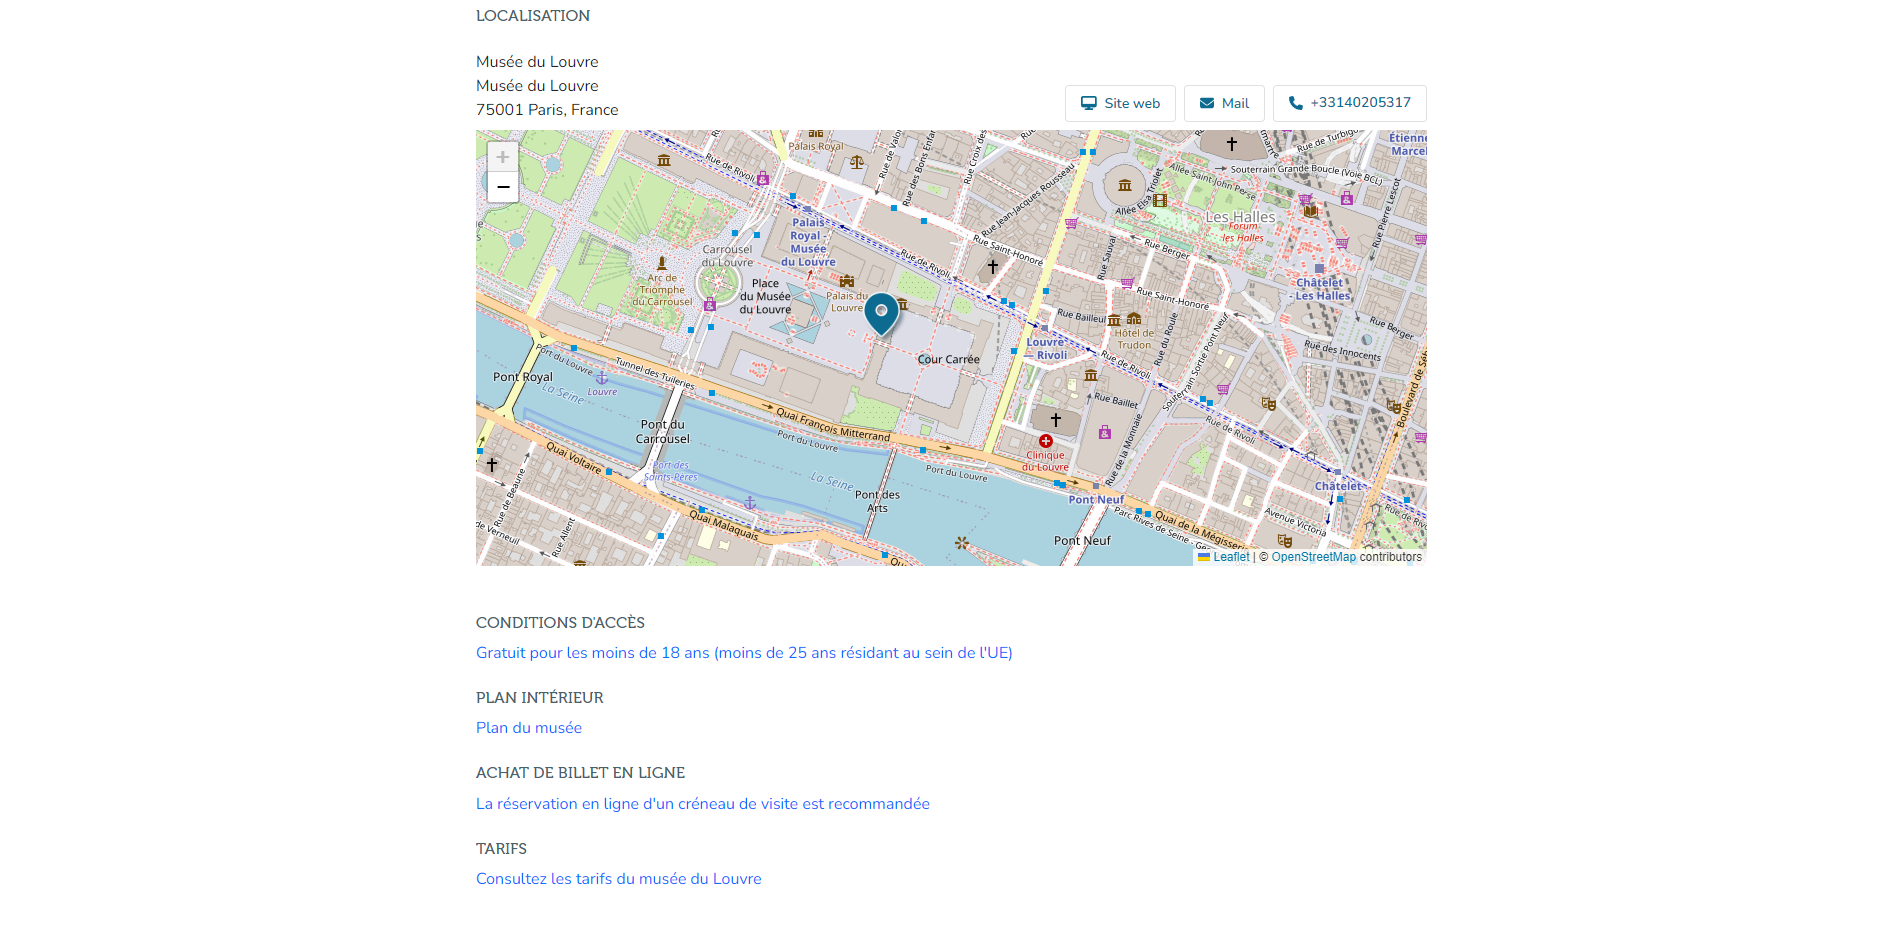The height and width of the screenshot is (931, 1901).
Task: Click the blue location pin marker
Action: (x=881, y=313)
